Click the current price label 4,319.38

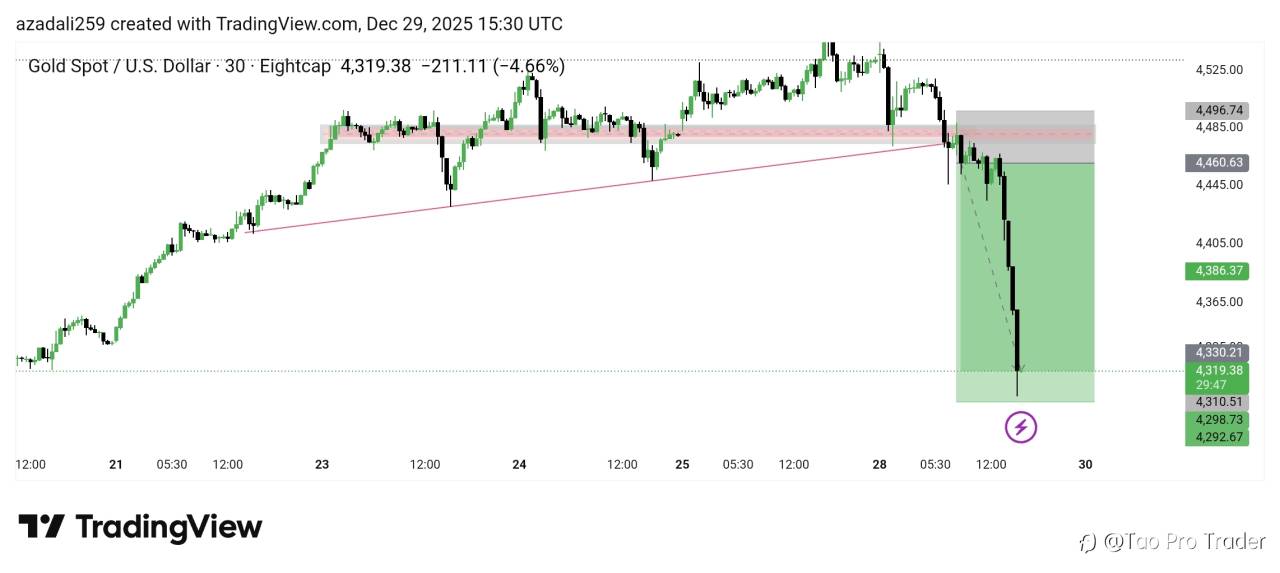coord(1216,370)
